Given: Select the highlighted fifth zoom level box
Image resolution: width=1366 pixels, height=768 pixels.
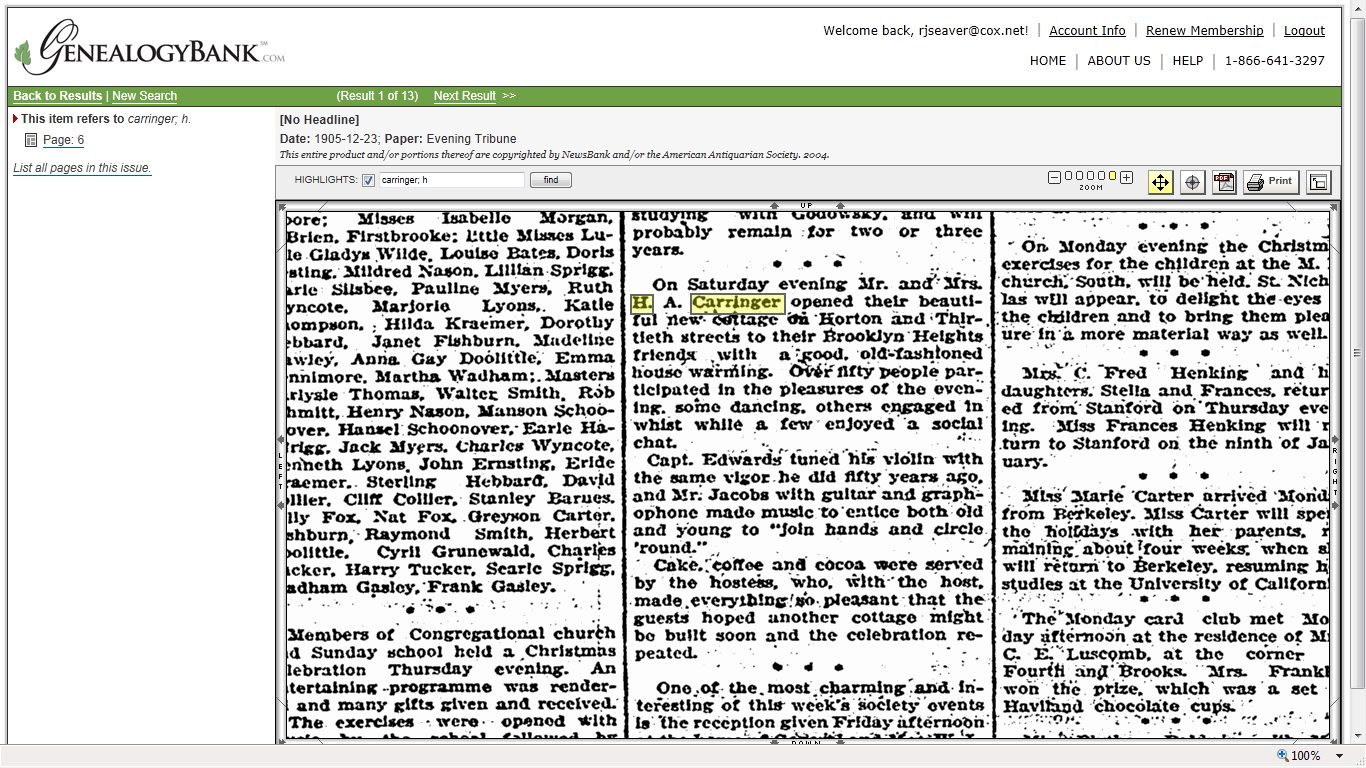Looking at the screenshot, I should [1112, 176].
